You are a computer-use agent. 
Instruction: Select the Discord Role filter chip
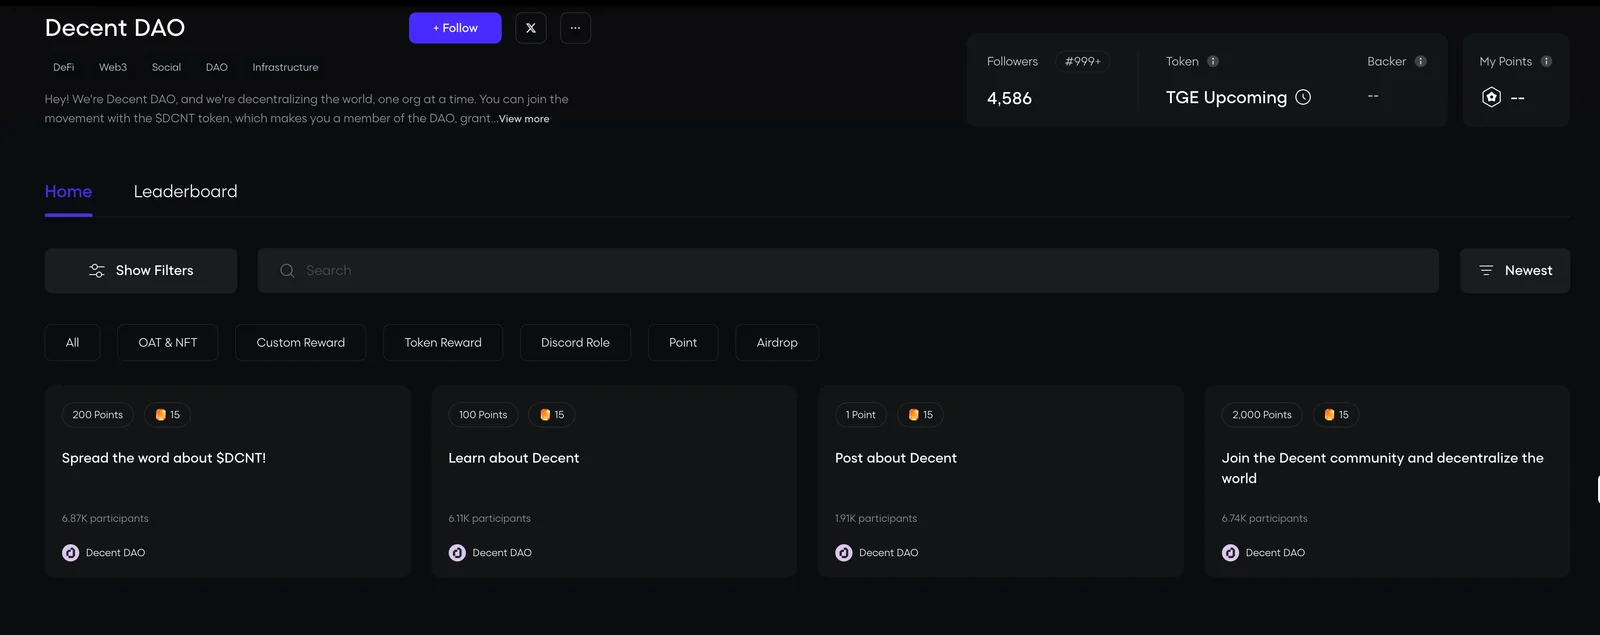click(x=575, y=342)
